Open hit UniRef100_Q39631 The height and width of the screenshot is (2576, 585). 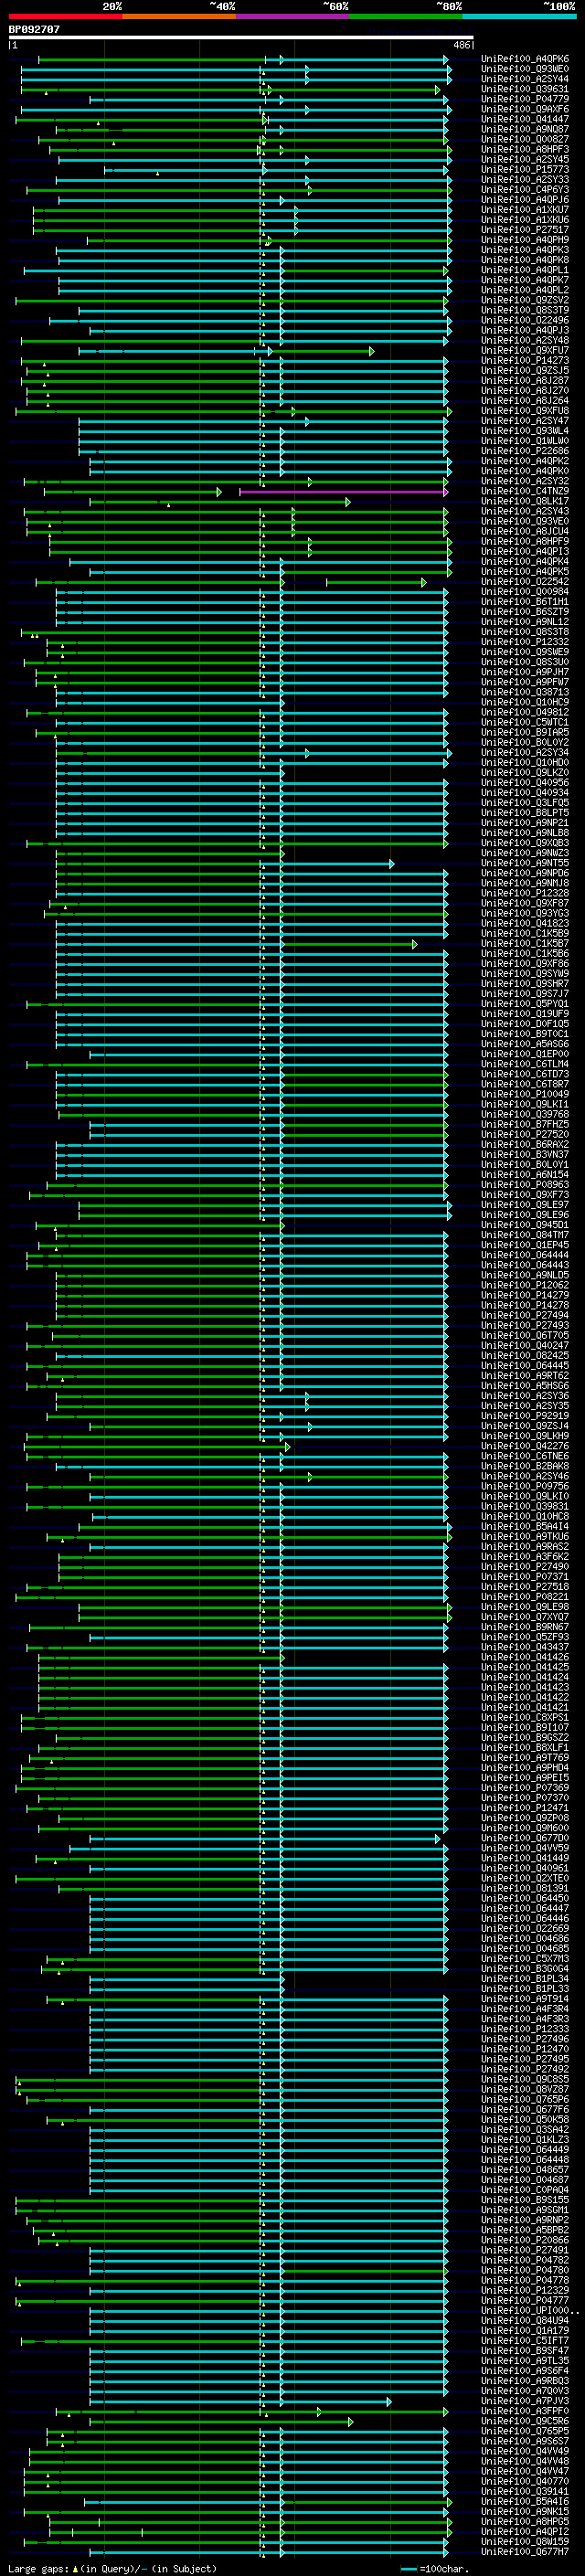point(525,89)
